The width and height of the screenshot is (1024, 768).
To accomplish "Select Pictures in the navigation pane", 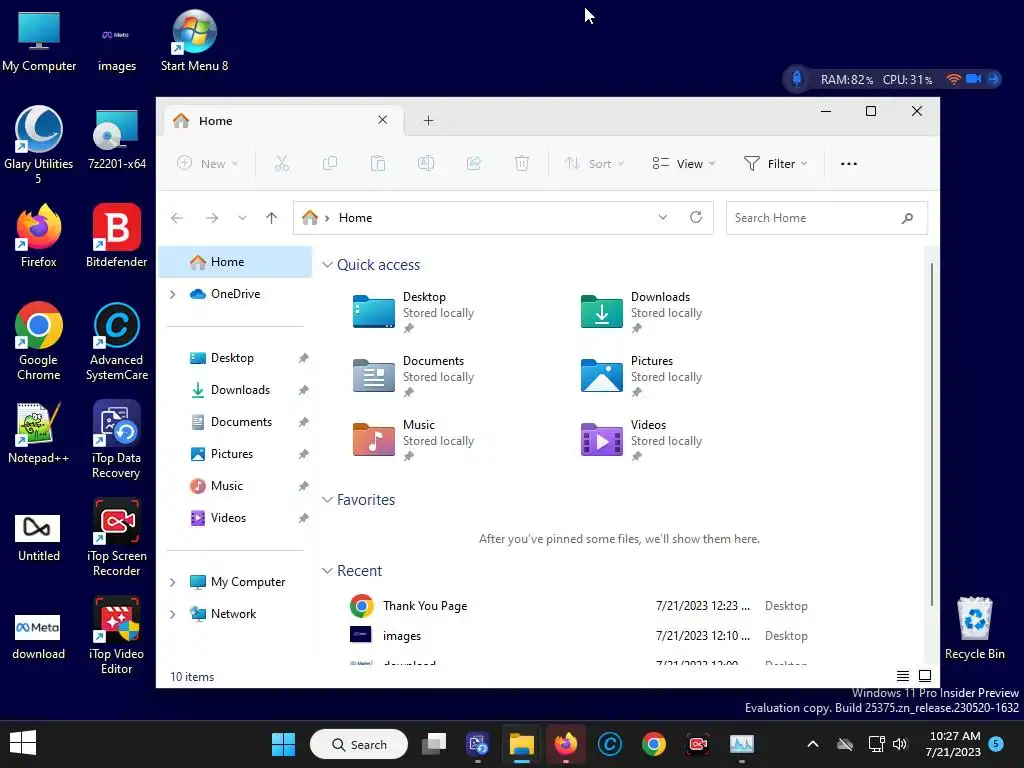I will tap(235, 454).
